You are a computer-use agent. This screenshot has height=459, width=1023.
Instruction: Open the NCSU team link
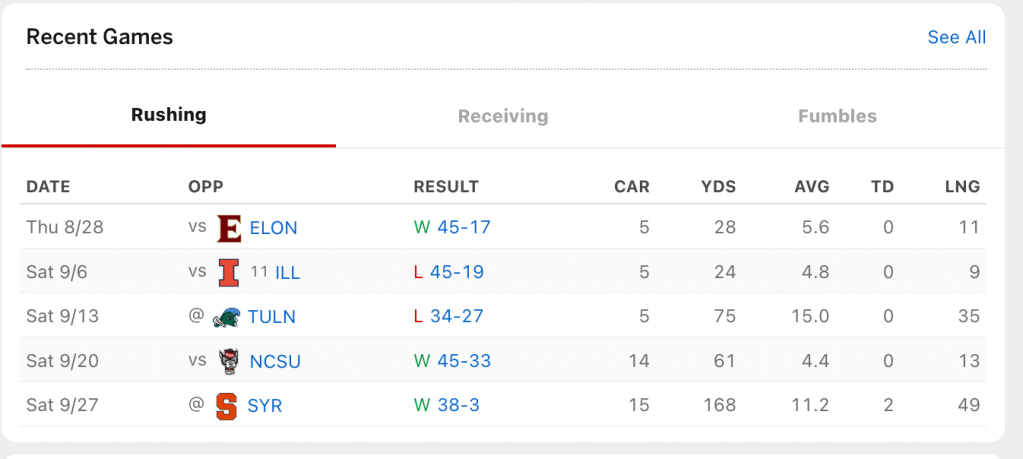275,361
